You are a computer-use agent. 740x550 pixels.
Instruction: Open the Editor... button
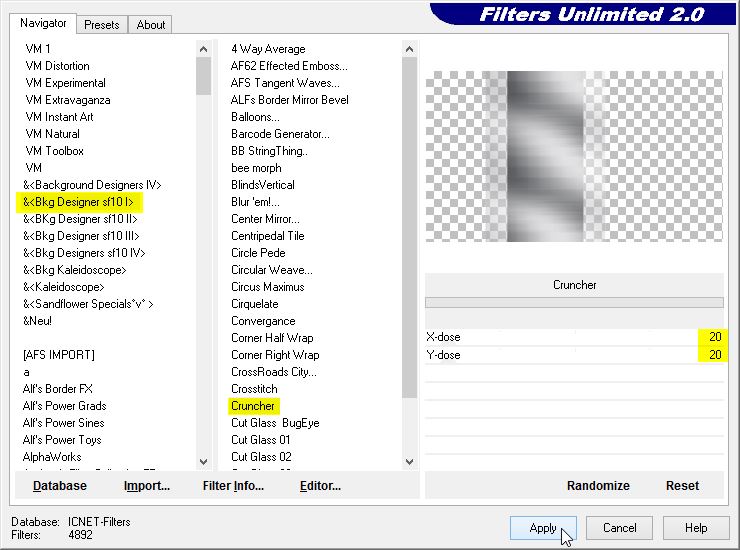pyautogui.click(x=320, y=486)
